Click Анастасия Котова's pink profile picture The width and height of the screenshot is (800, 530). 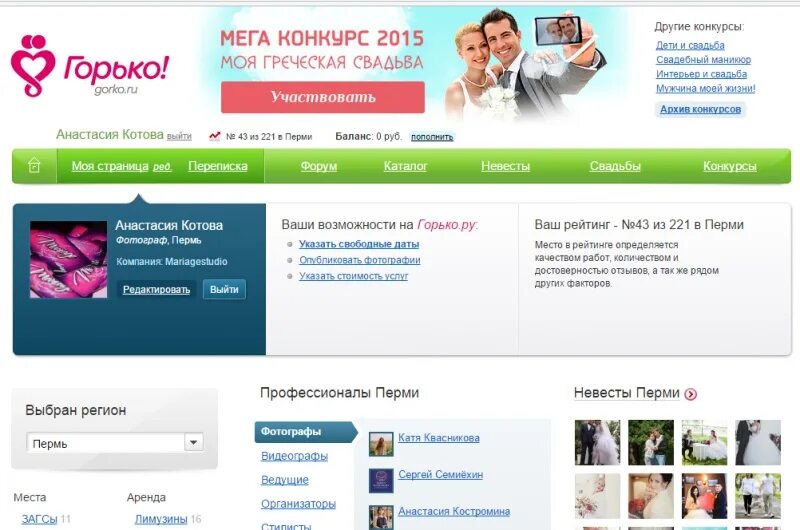click(68, 259)
